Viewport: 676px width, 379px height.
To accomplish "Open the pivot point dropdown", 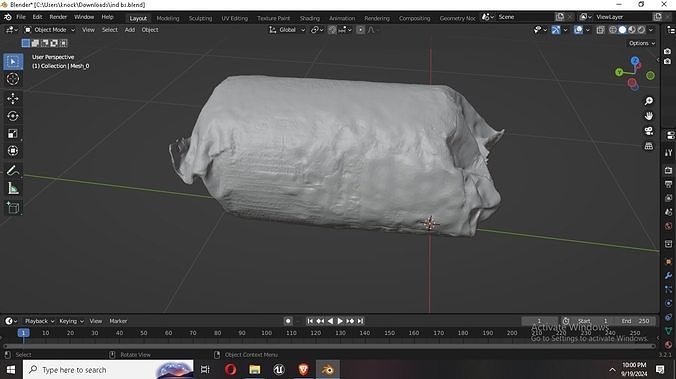I will coord(317,30).
